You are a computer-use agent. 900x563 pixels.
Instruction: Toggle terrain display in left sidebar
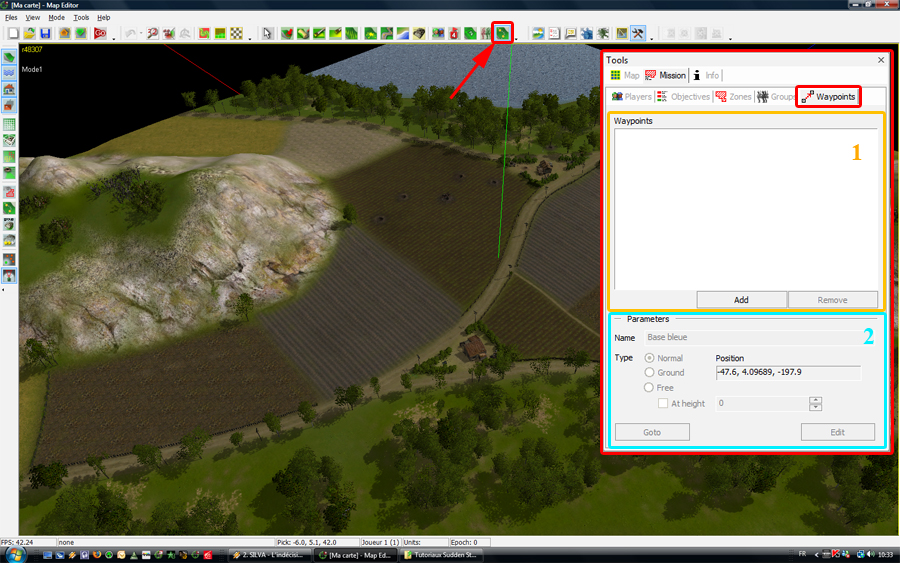pyautogui.click(x=9, y=57)
